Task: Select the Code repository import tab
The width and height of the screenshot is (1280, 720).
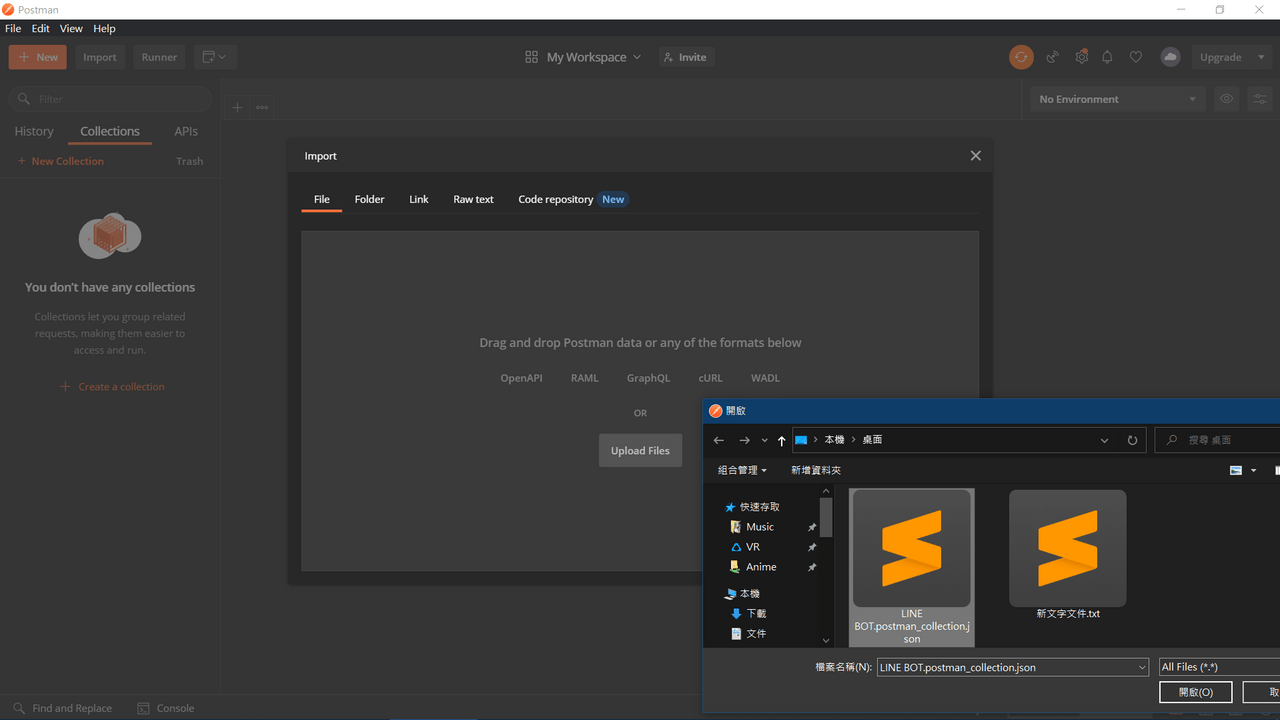Action: (x=571, y=199)
